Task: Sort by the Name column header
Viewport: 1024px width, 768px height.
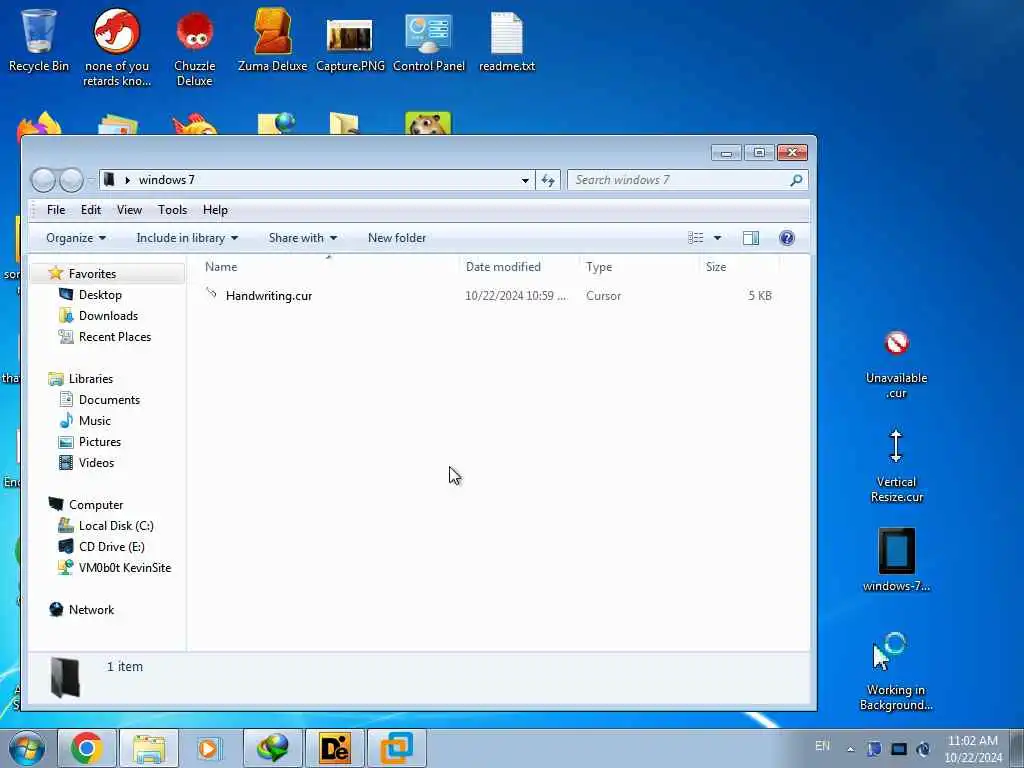Action: pos(221,266)
